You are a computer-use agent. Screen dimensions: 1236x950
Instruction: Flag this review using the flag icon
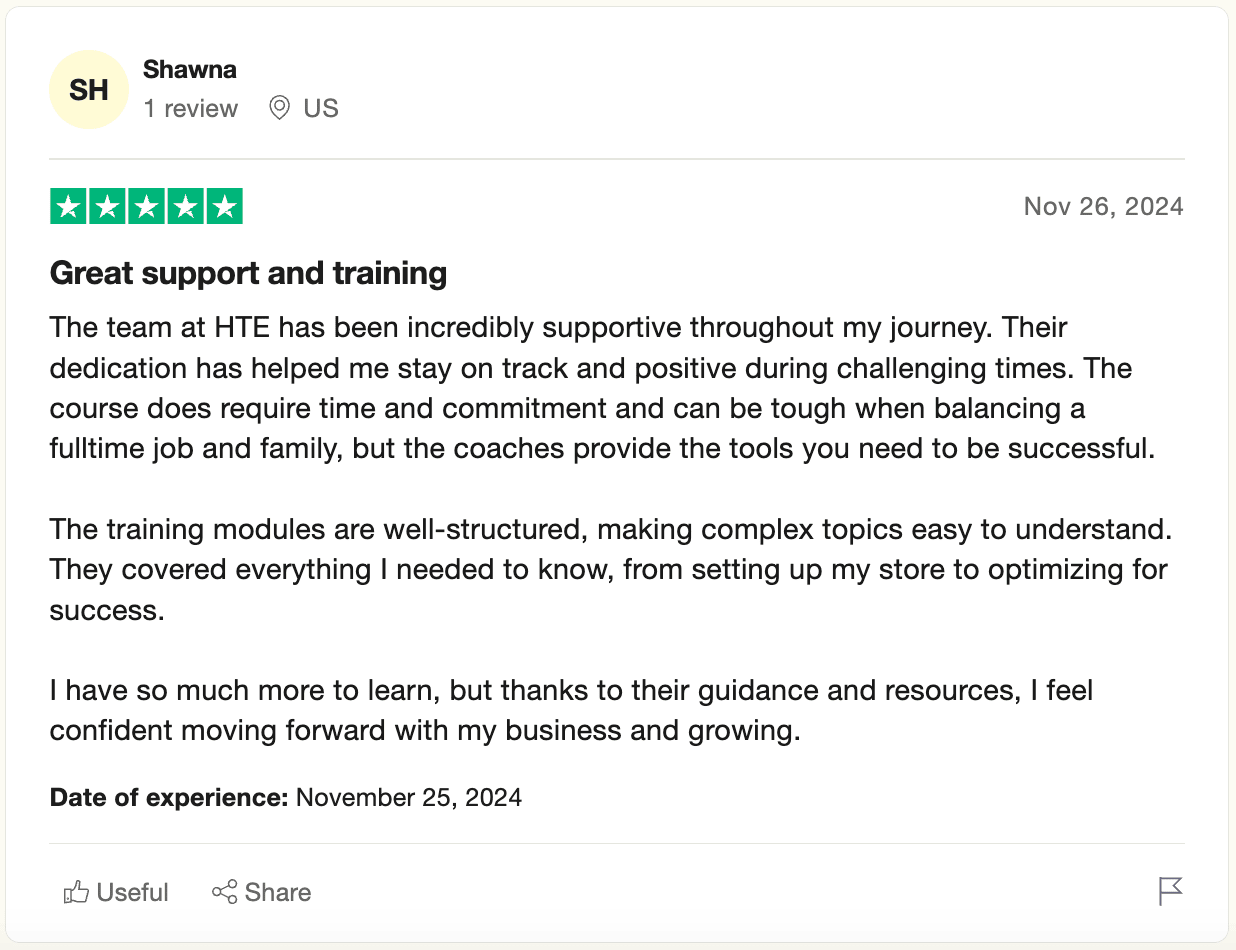[1170, 890]
